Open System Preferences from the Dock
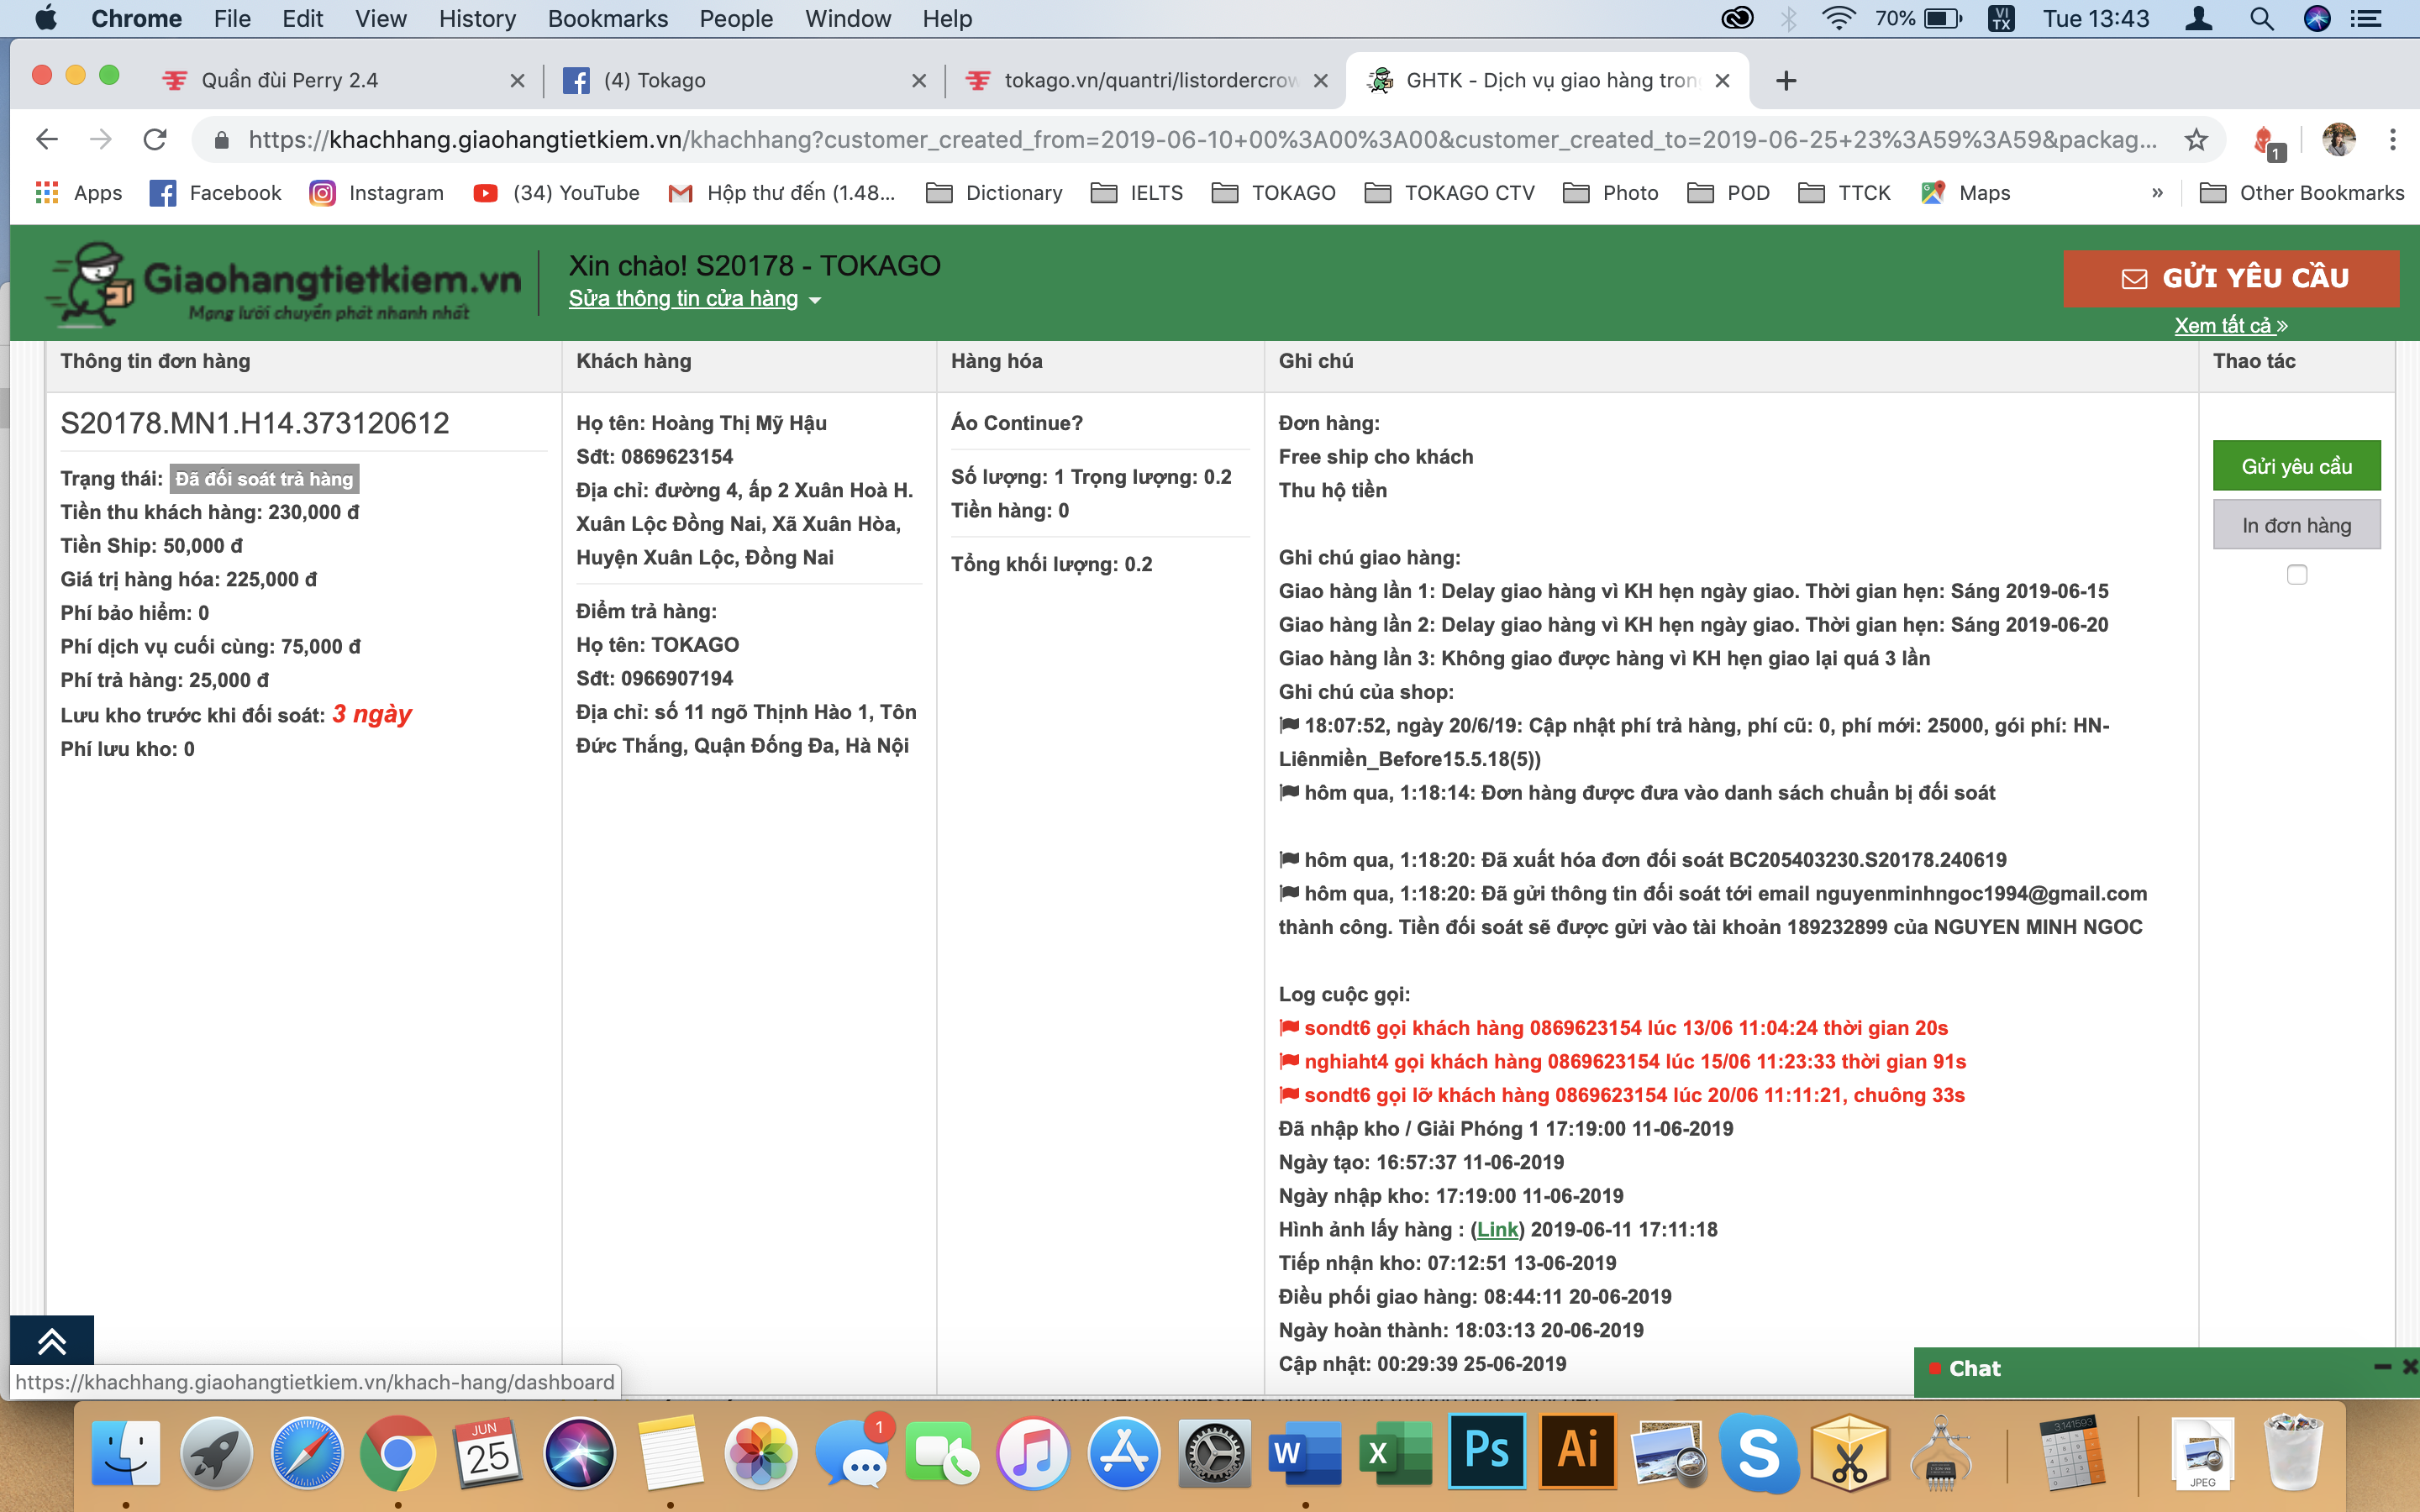Viewport: 2420px width, 1512px height. tap(1214, 1453)
